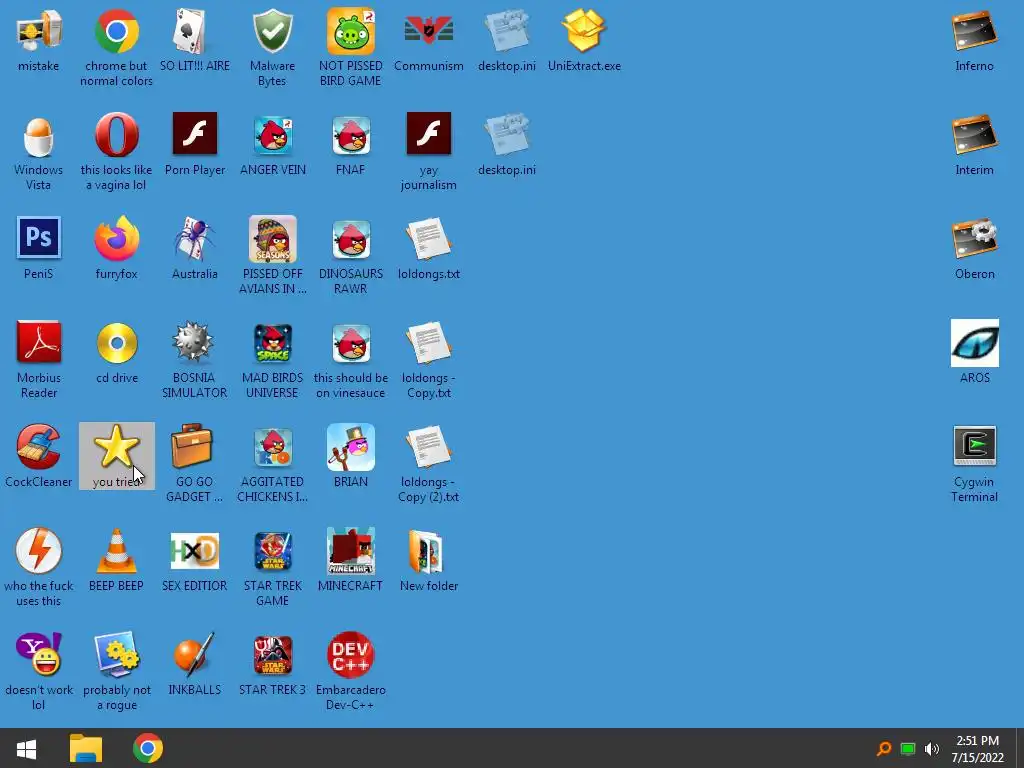Select the 'Porn Player' Flash icon
This screenshot has width=1024, height=768.
[x=194, y=133]
